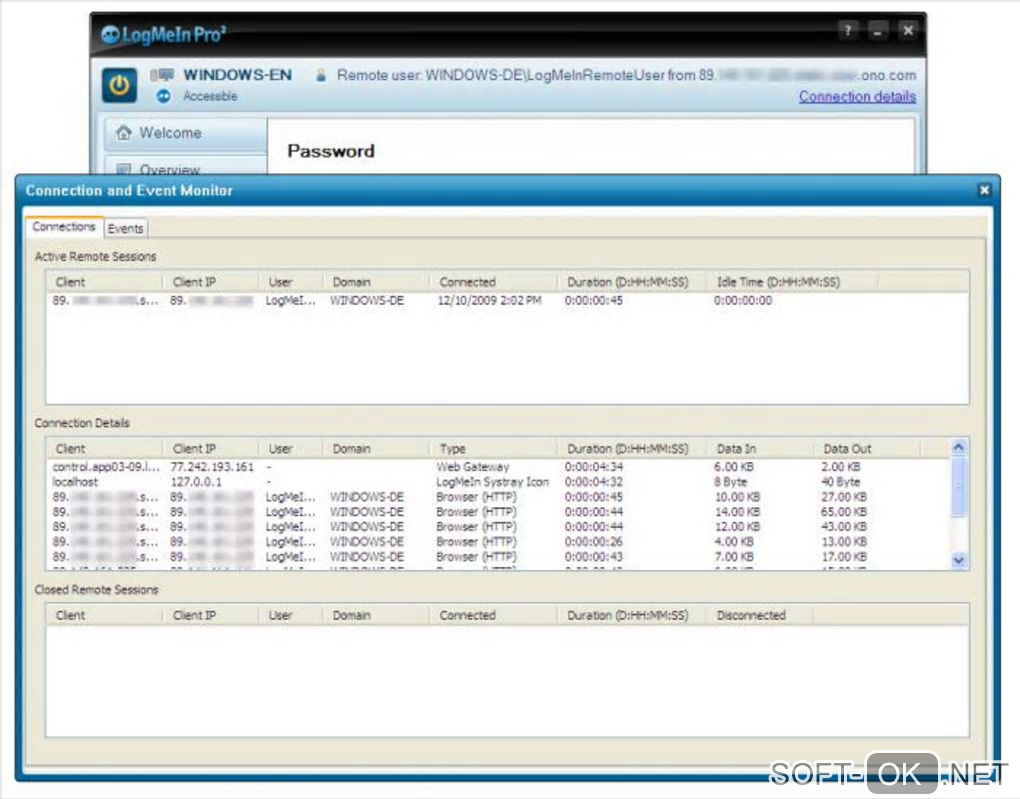
Task: Click the Welcome home icon
Action: coord(123,133)
